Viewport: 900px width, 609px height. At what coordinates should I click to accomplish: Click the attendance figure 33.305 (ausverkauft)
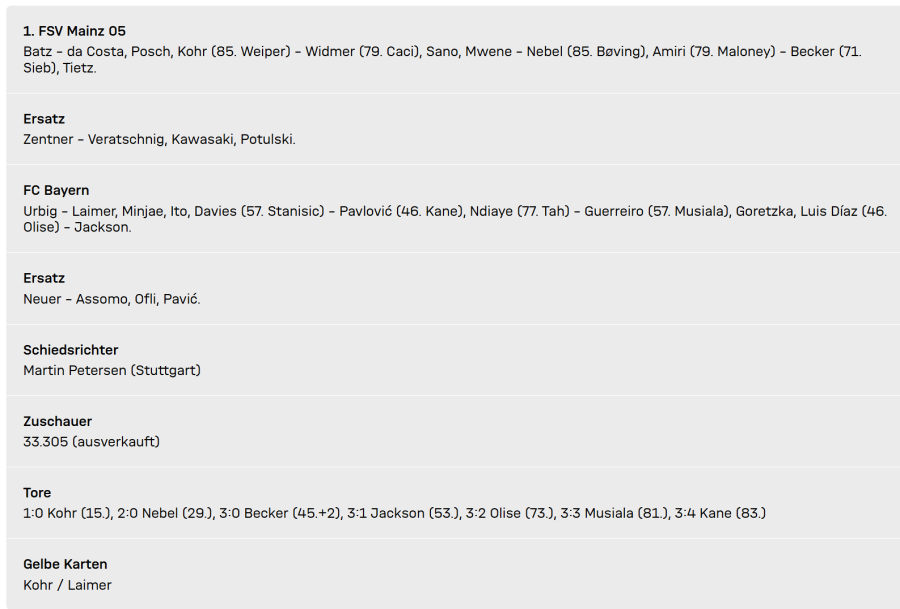click(91, 441)
